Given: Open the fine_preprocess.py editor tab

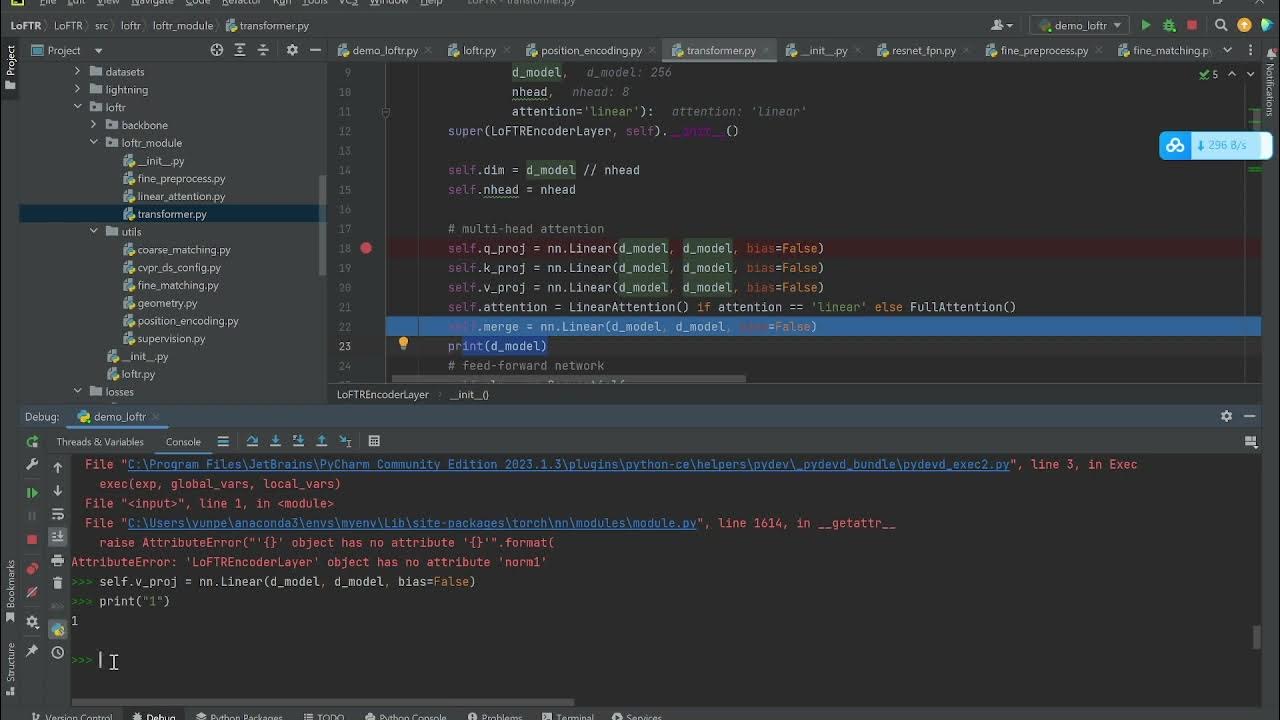Looking at the screenshot, I should pos(1044,50).
